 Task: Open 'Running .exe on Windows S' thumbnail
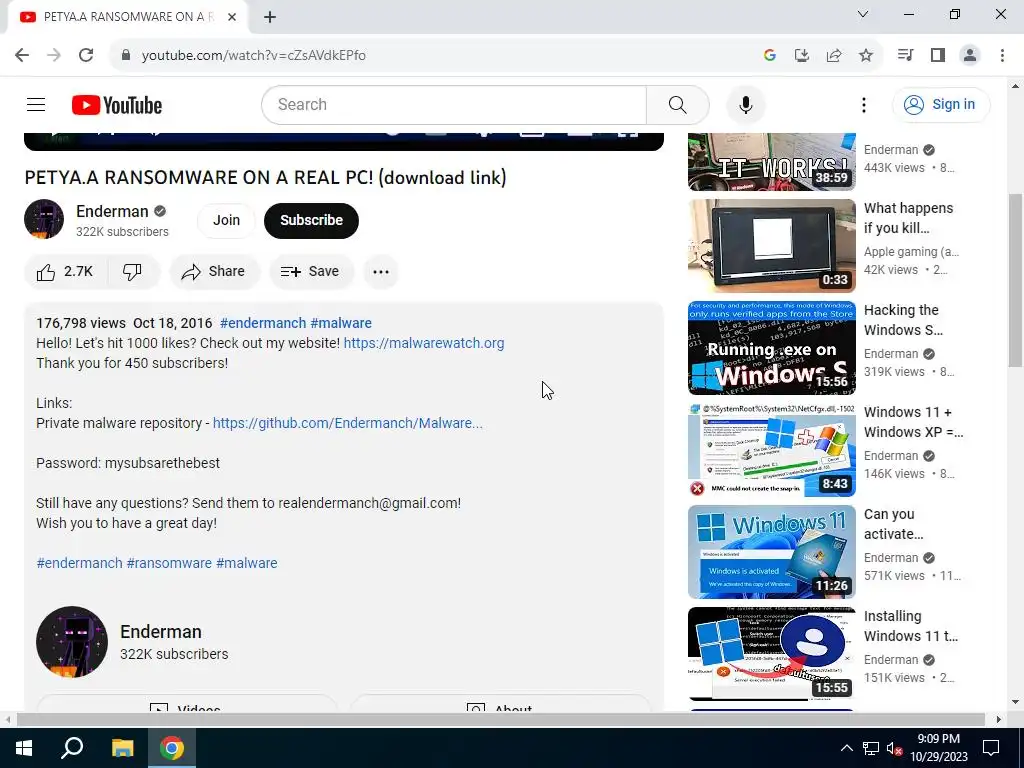pyautogui.click(x=771, y=348)
